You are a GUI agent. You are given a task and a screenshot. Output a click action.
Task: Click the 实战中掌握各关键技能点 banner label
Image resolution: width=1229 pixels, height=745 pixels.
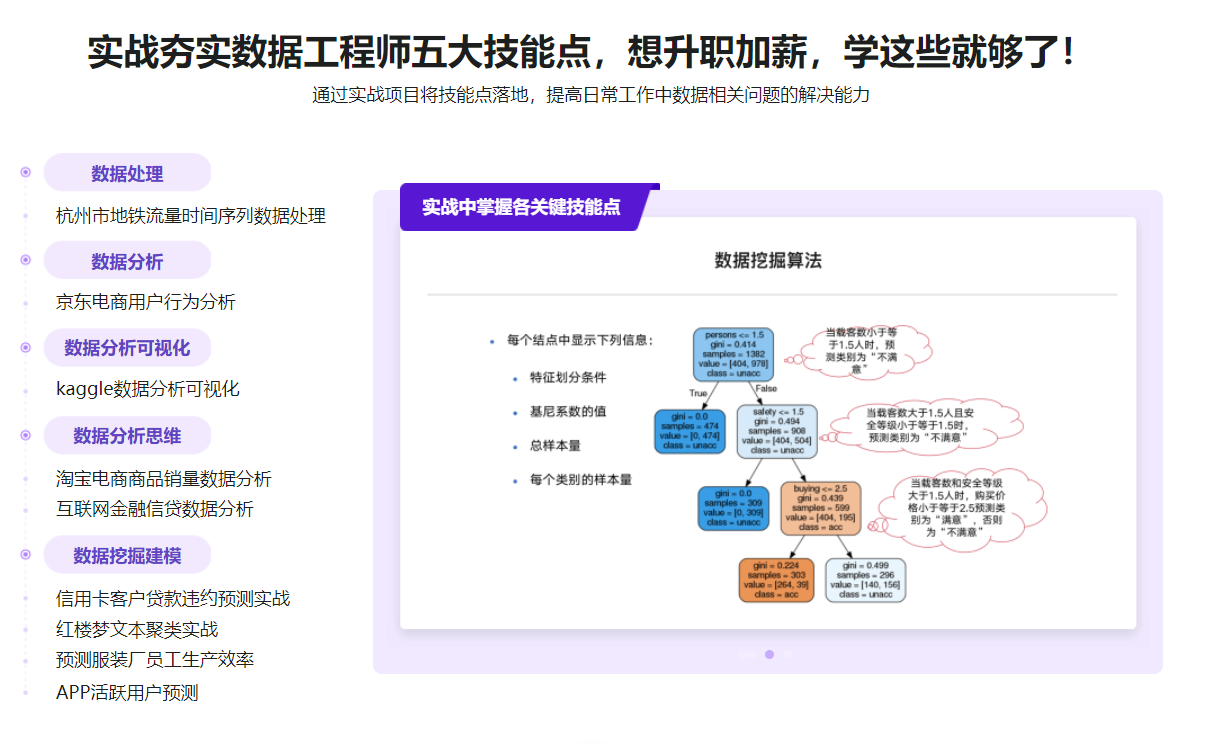pos(521,207)
